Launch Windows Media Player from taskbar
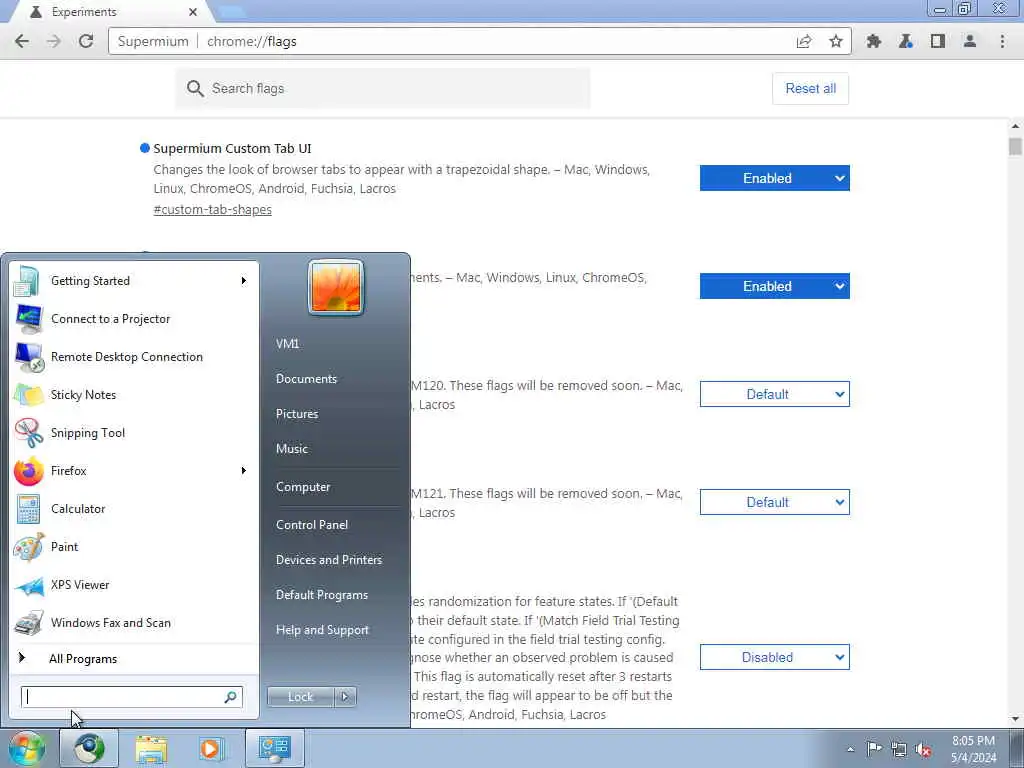1024x768 pixels. [x=212, y=748]
